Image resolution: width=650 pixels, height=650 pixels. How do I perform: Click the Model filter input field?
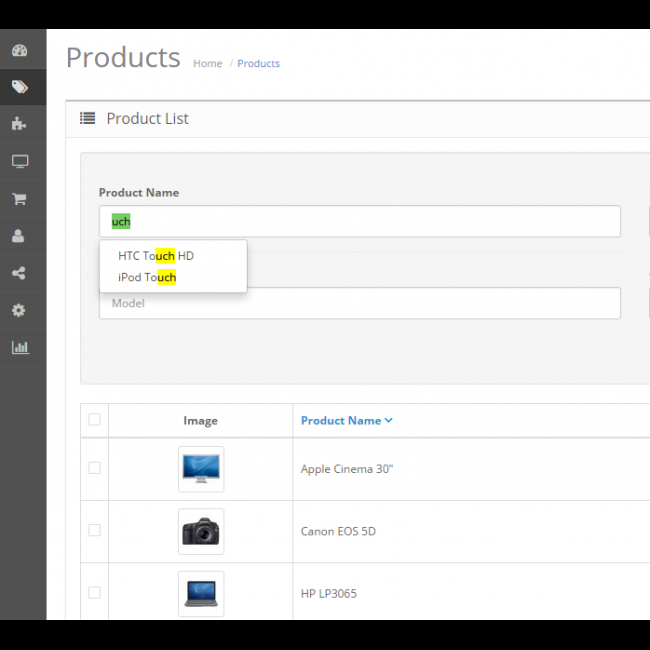(x=359, y=303)
